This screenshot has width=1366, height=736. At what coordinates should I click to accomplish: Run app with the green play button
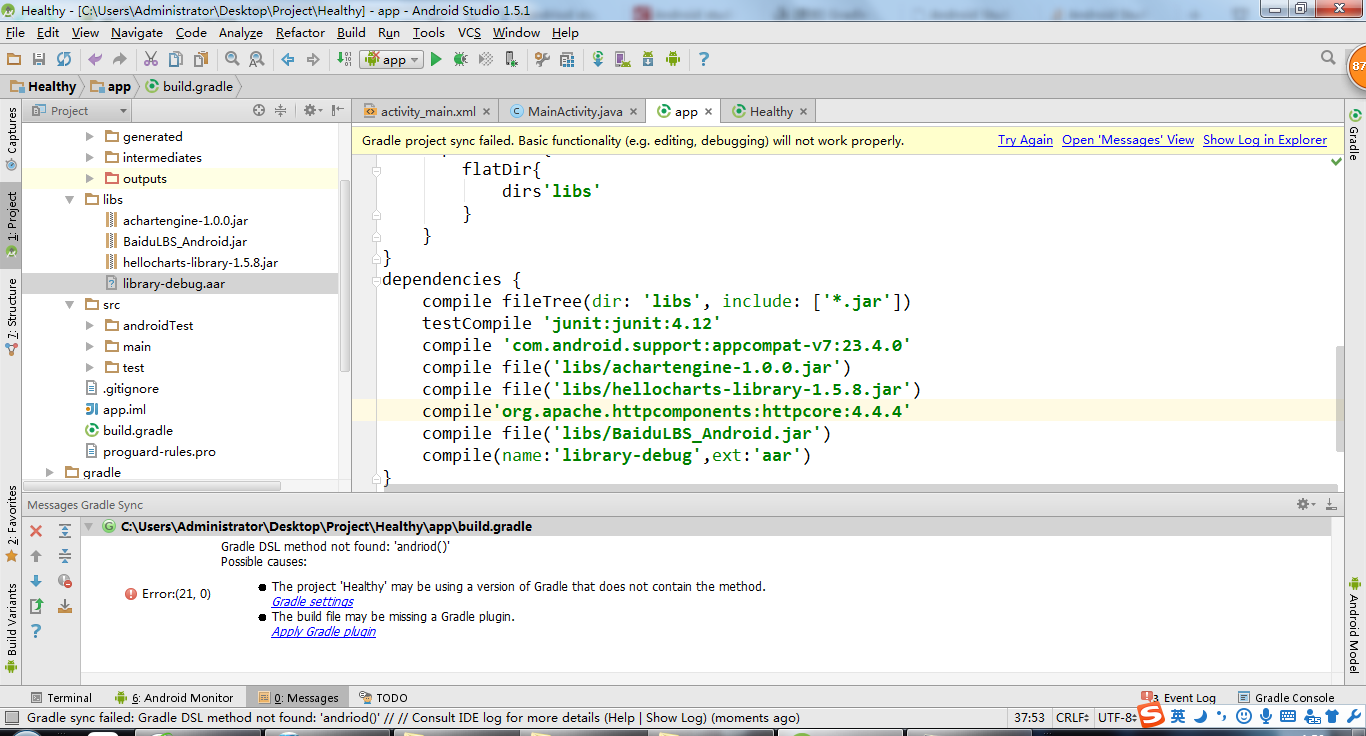point(436,59)
